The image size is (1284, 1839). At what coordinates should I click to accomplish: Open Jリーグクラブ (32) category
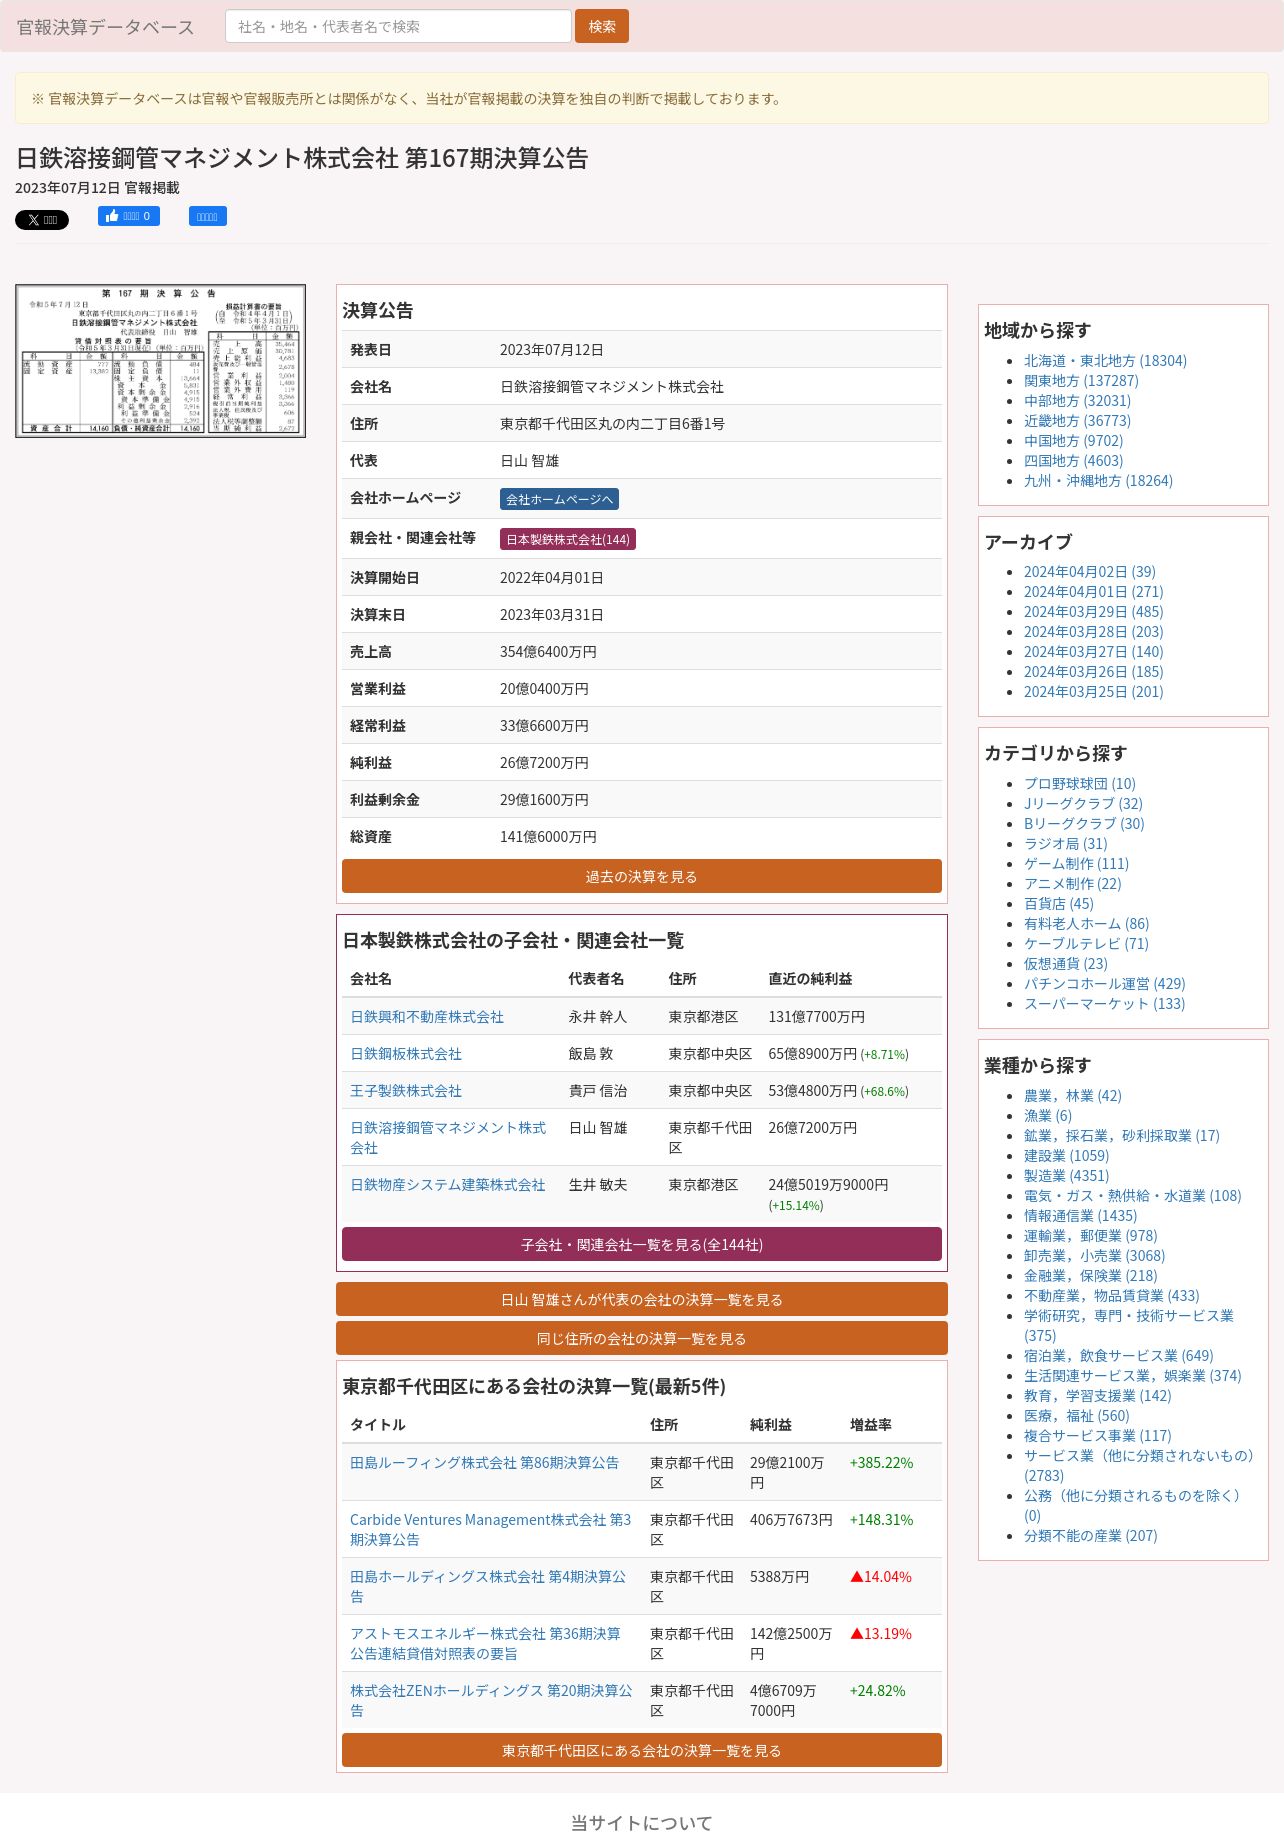pyautogui.click(x=1083, y=804)
